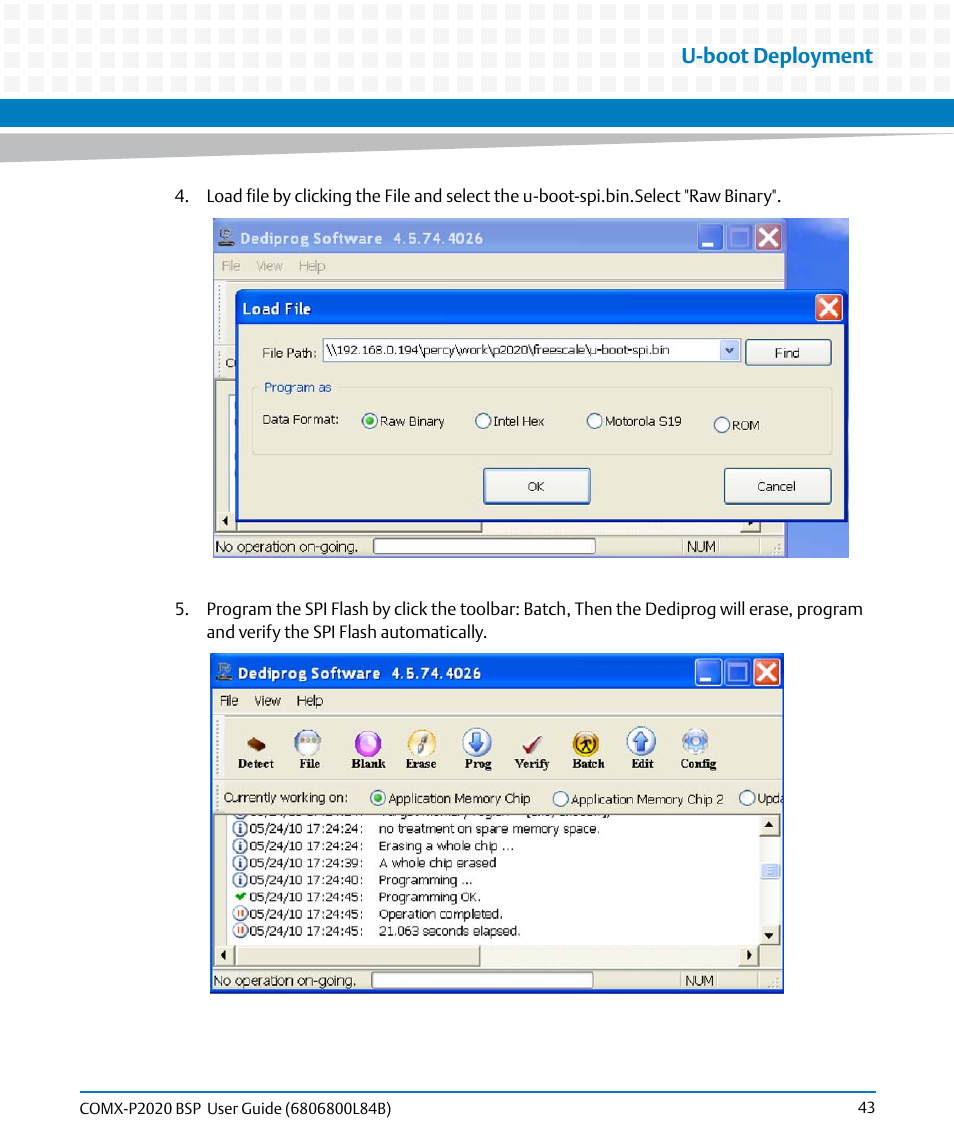Open the File Path dropdown list

tap(729, 351)
